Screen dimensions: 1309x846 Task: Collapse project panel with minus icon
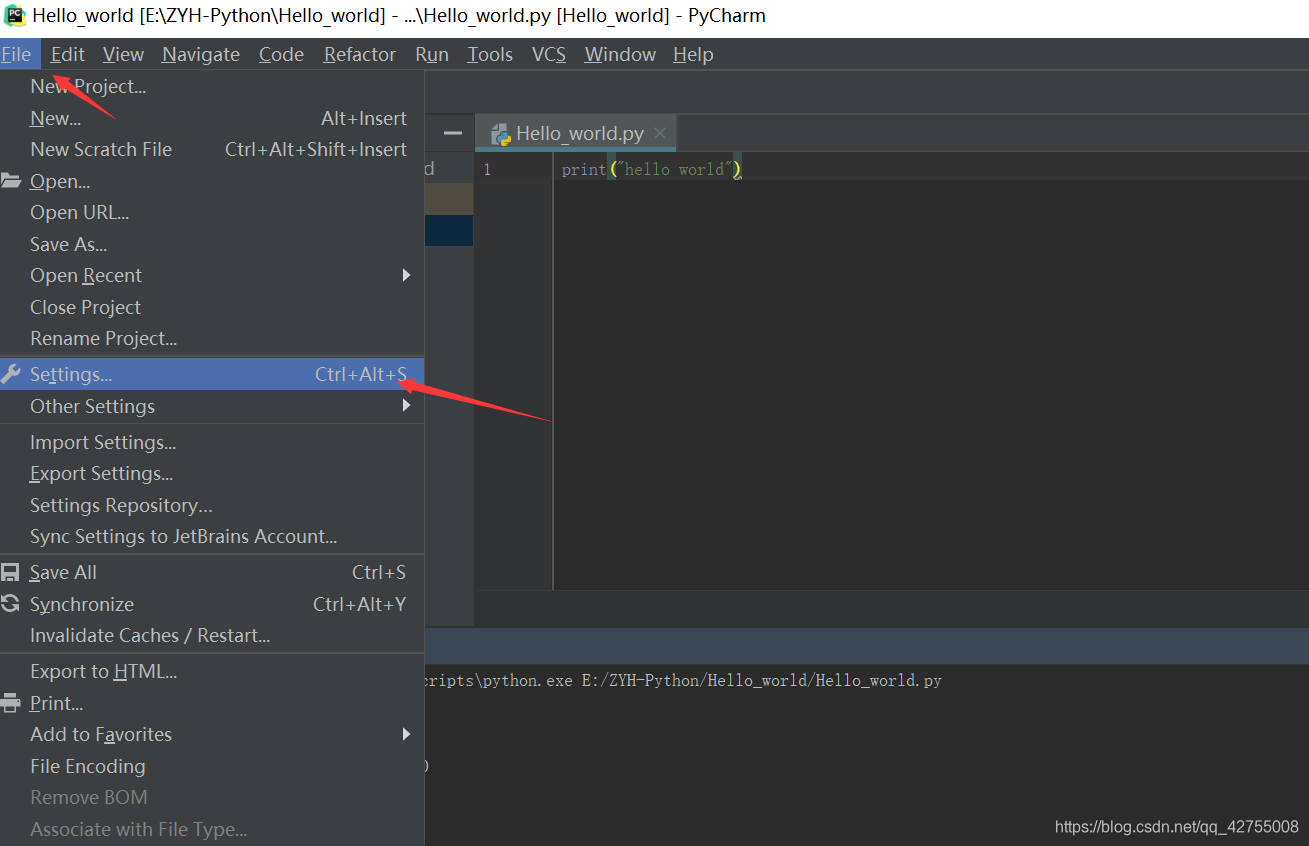pyautogui.click(x=453, y=133)
